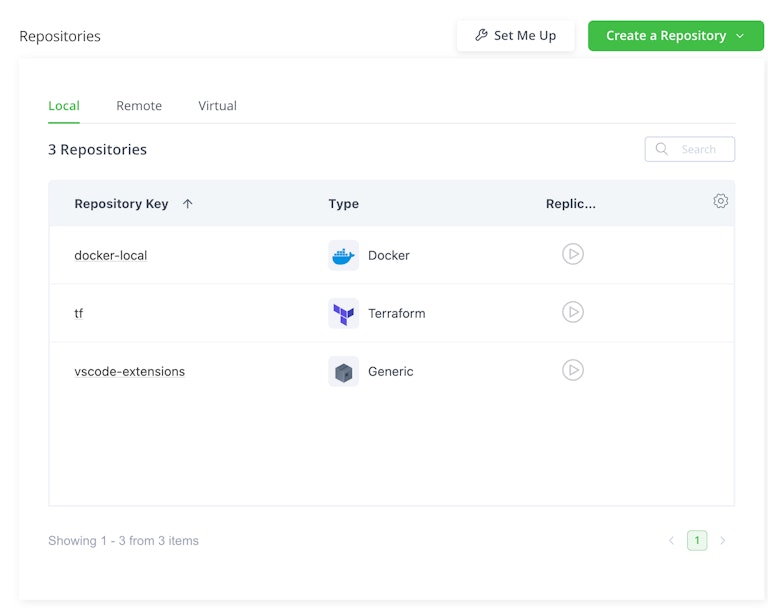Select the Local tab
768x608 pixels.
tap(64, 106)
